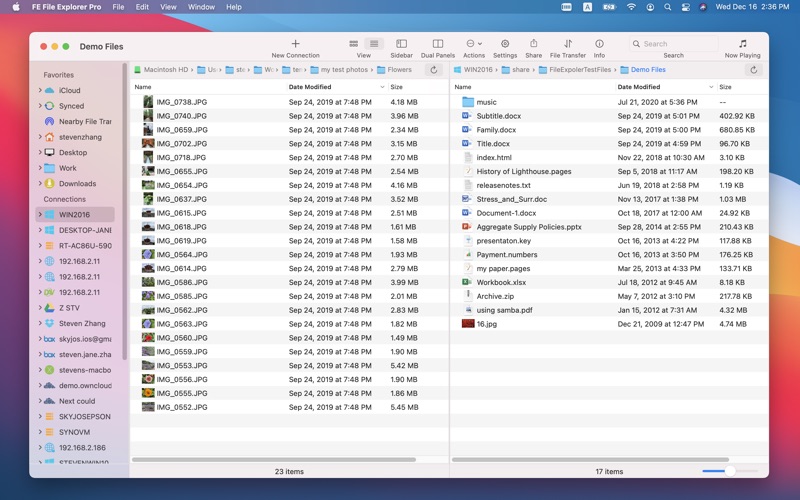Open the Dual Panels layout icon
Screen dimensions: 800x500
point(437,44)
